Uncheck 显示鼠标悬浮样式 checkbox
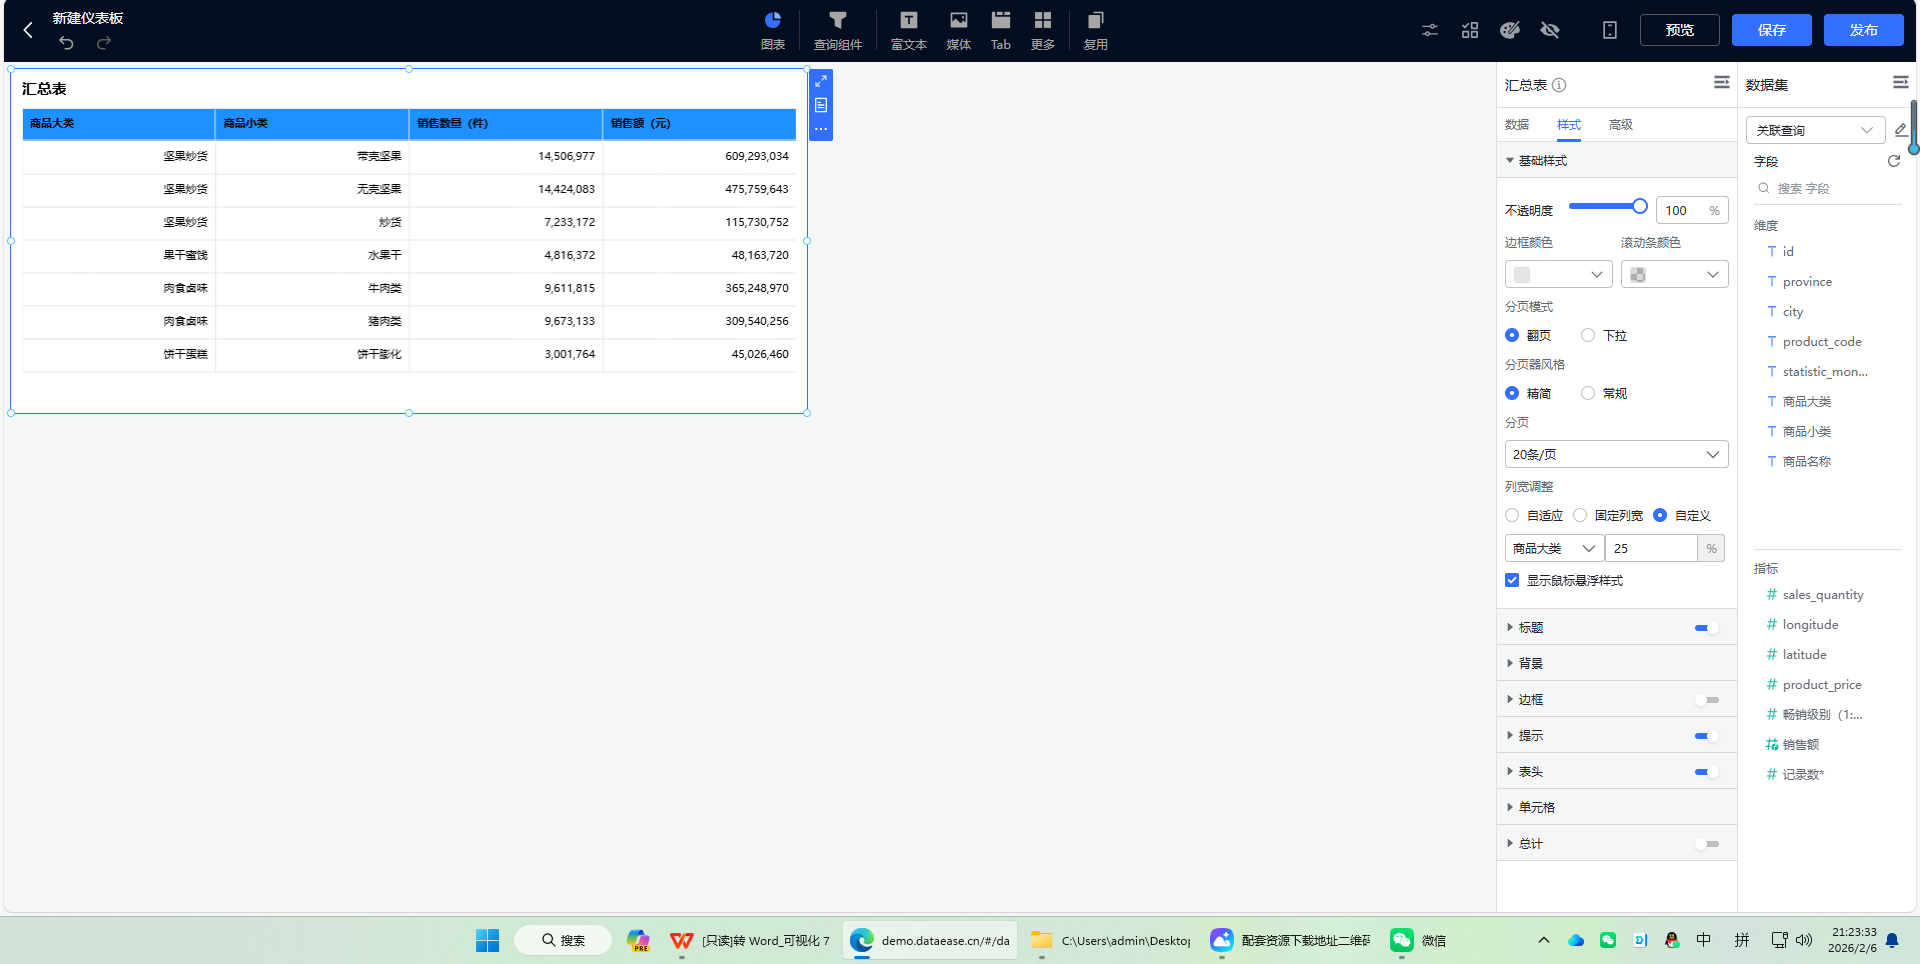Image resolution: width=1920 pixels, height=964 pixels. [1512, 580]
